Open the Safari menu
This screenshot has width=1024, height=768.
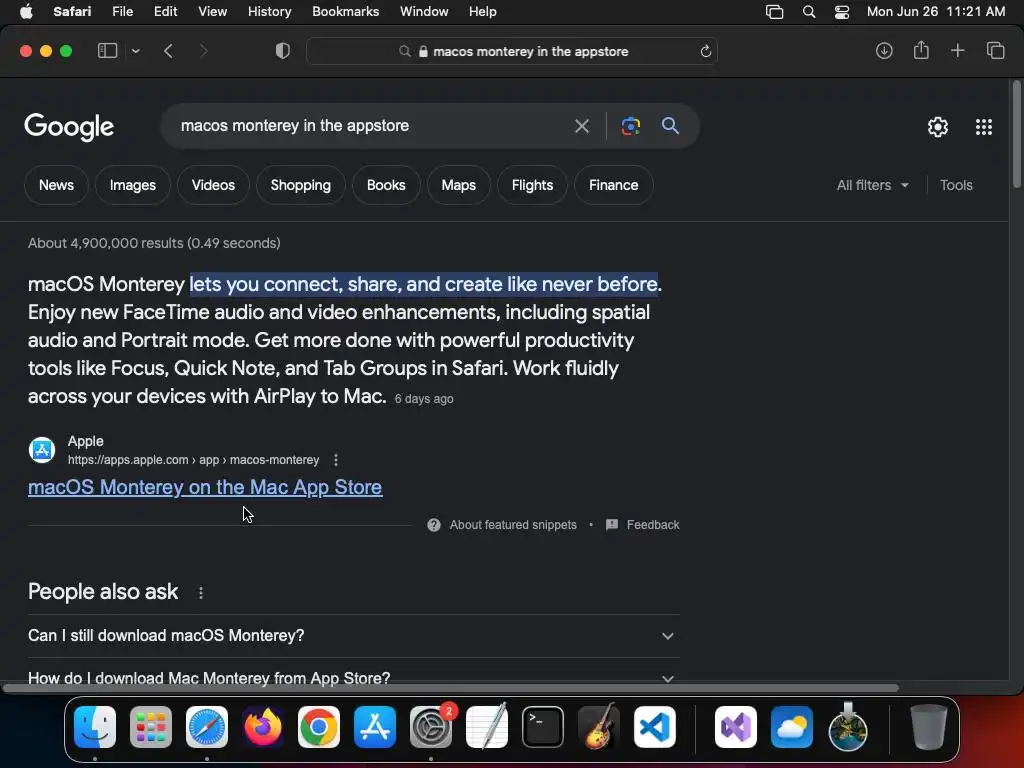(x=72, y=12)
